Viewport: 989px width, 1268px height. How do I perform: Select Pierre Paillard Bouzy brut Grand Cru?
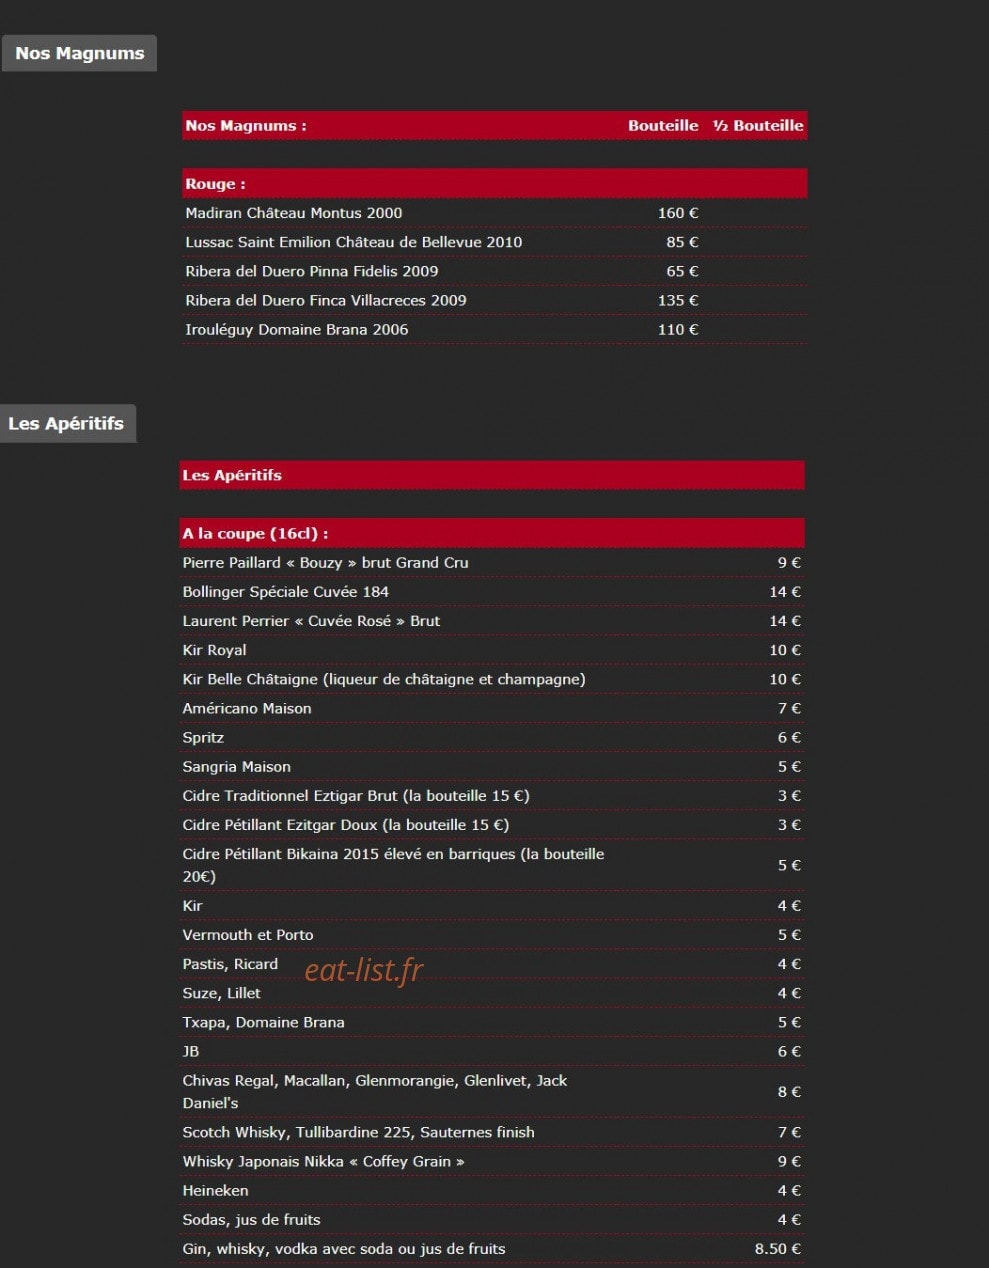click(x=325, y=563)
